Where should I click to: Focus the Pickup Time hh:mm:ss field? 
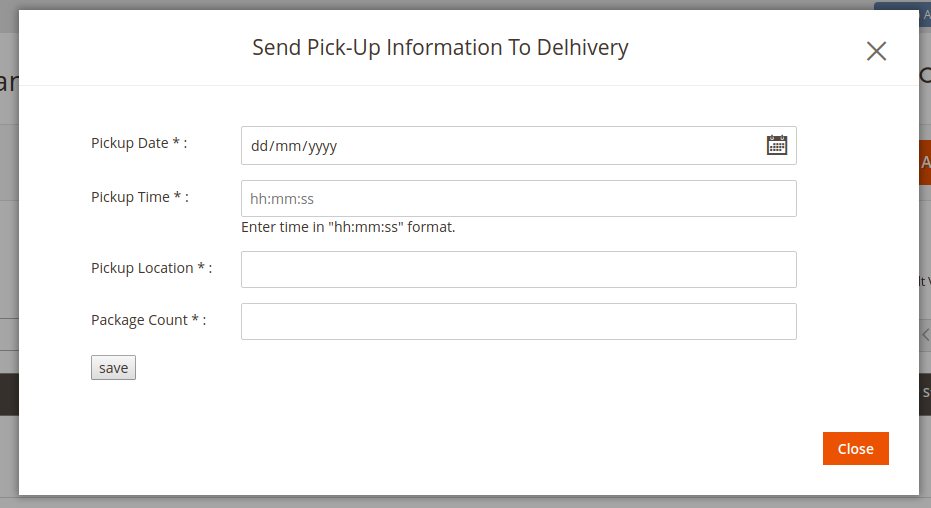(518, 199)
